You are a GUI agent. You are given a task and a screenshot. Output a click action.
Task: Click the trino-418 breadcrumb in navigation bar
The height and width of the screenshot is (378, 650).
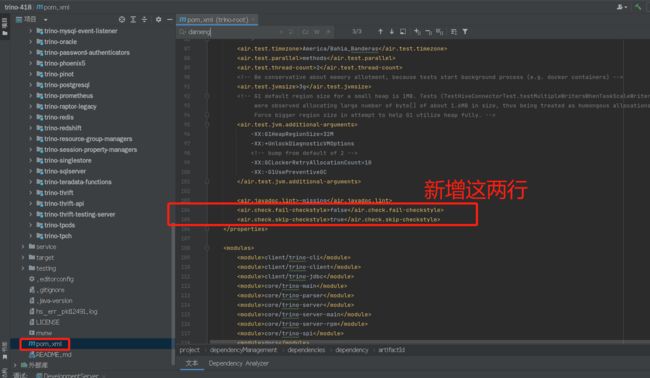tap(18, 7)
